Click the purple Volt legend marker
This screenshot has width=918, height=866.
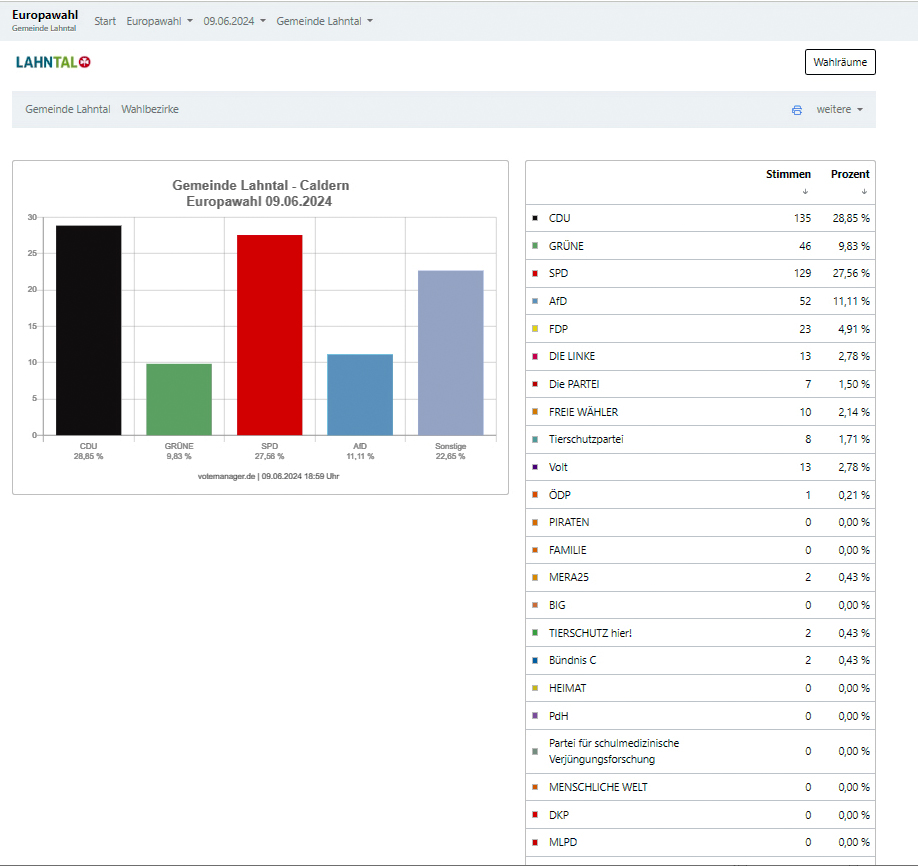click(536, 467)
